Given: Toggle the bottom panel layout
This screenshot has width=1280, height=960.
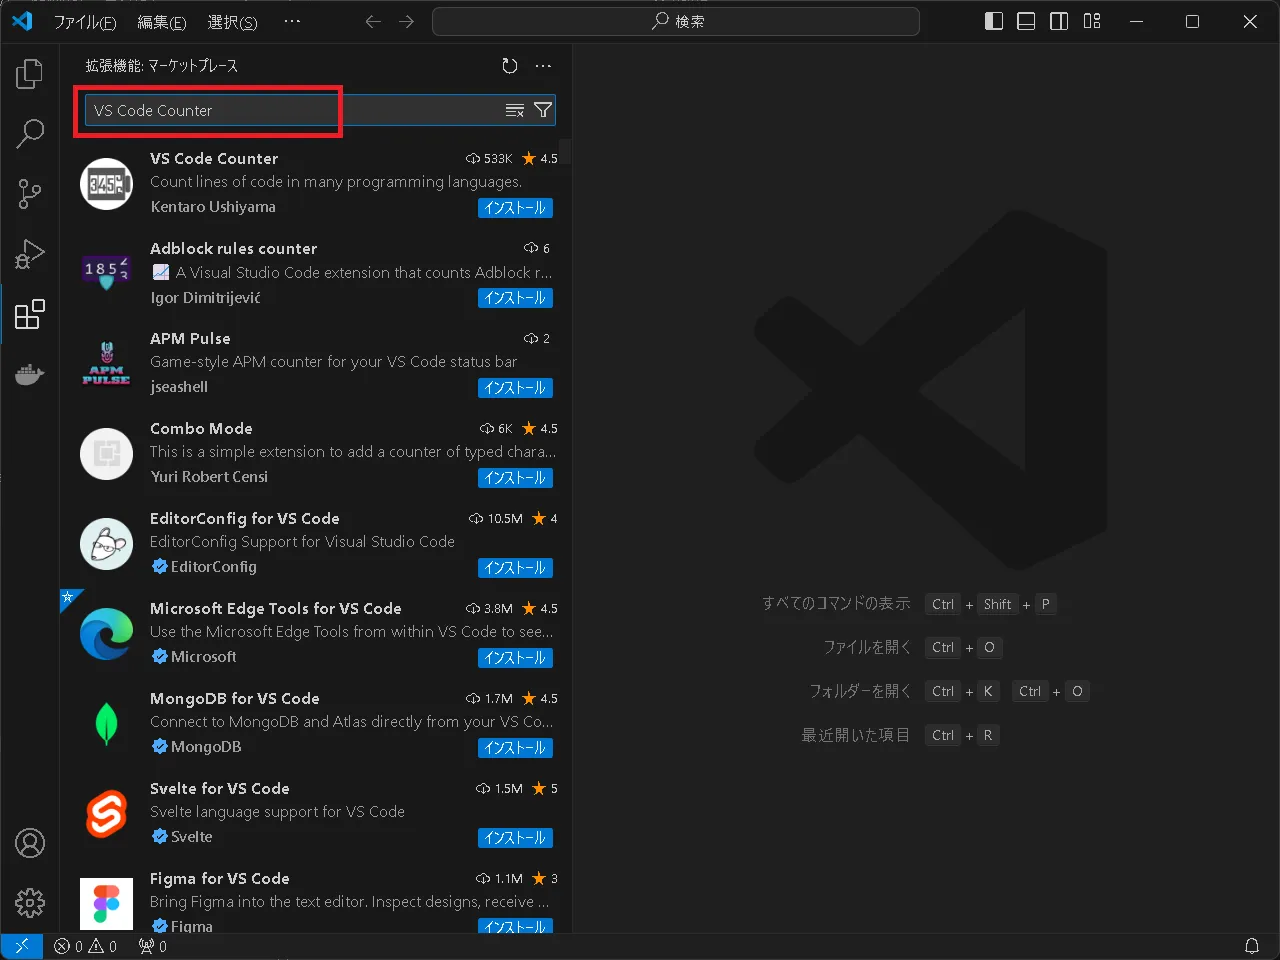Looking at the screenshot, I should tap(1026, 21).
